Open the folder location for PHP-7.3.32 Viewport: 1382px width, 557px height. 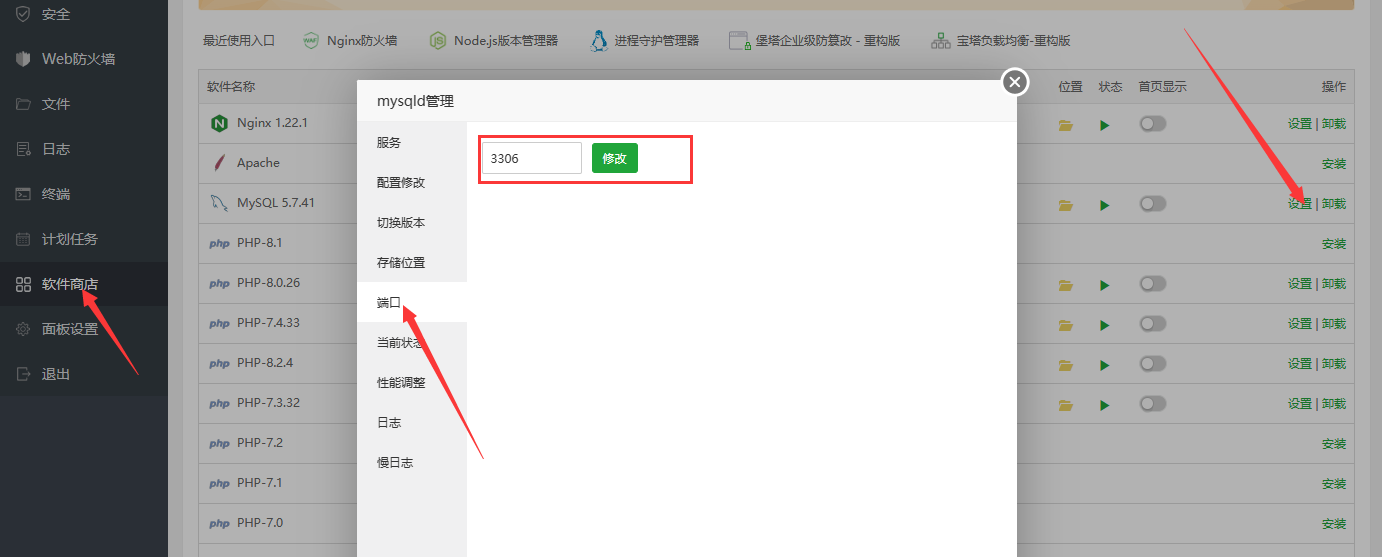click(x=1066, y=405)
